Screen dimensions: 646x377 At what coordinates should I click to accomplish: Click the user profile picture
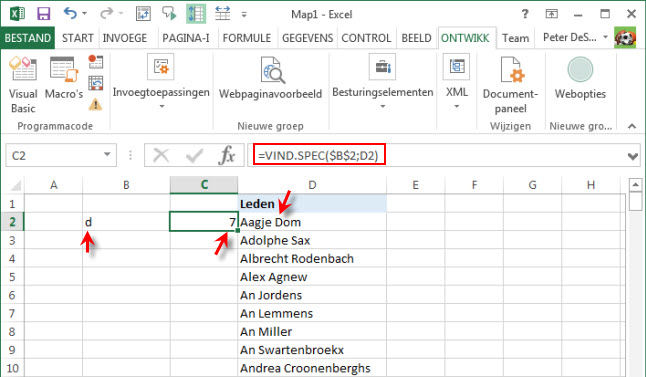click(625, 37)
